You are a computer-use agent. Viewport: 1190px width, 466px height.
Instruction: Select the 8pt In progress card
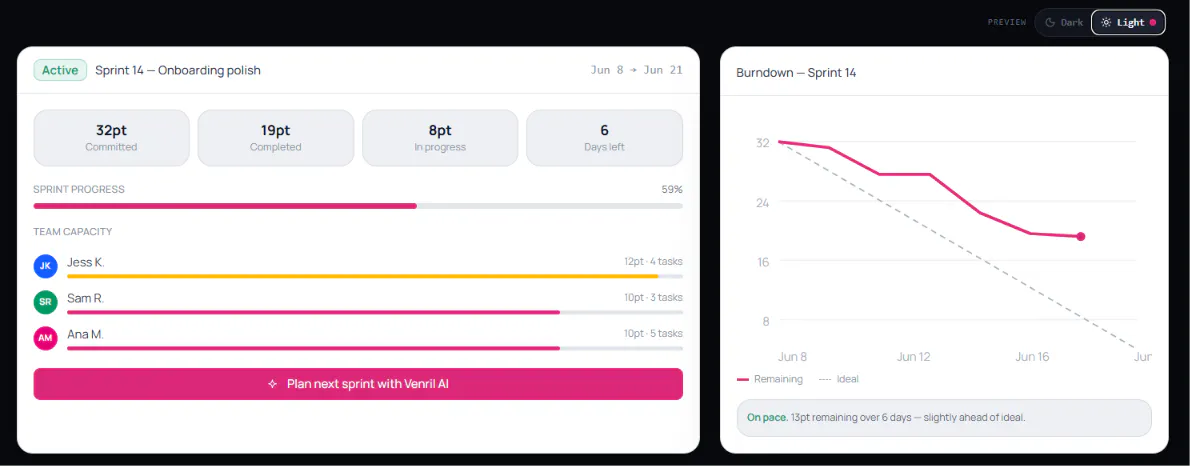click(440, 138)
